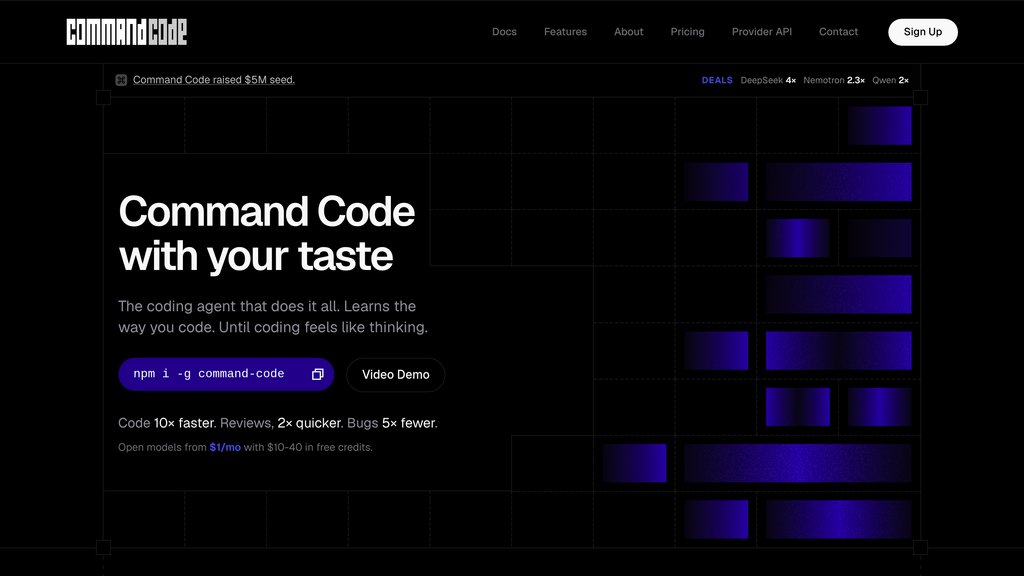Viewport: 1024px width, 576px height.
Task: Click the announcement icon beside seed news
Action: [121, 80]
